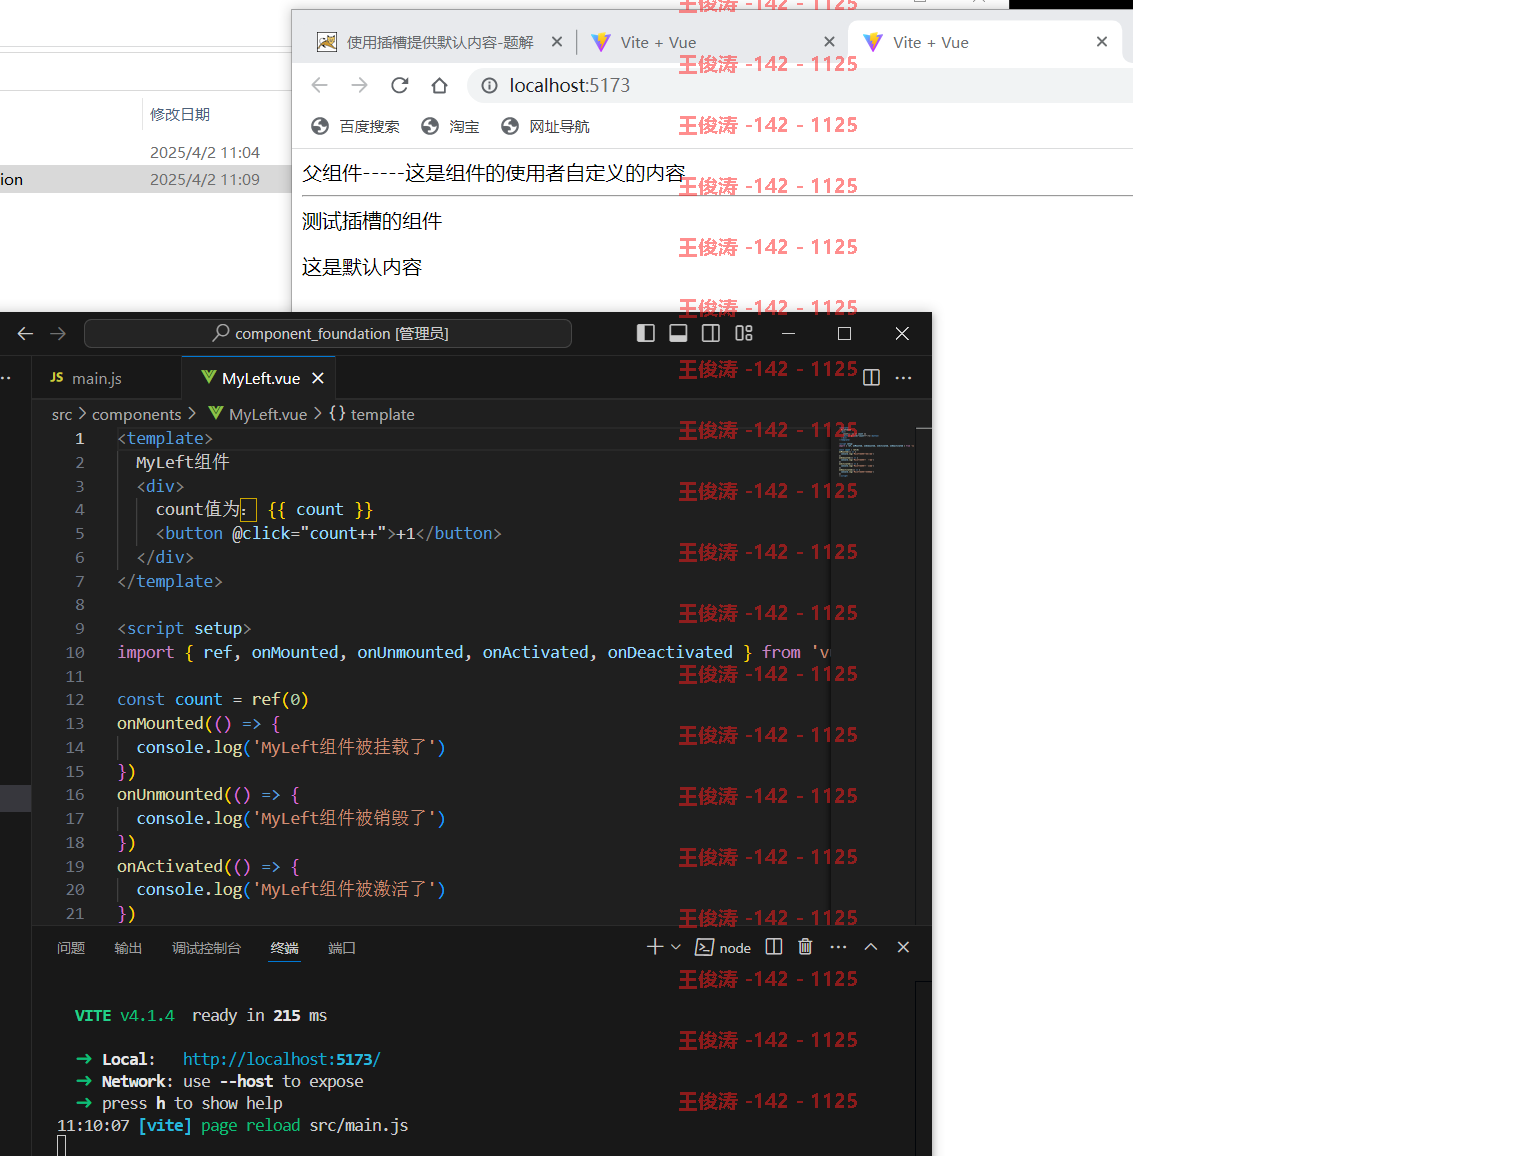1536x1156 pixels.
Task: Select the MyLeft.vue editor tab
Action: click(261, 378)
